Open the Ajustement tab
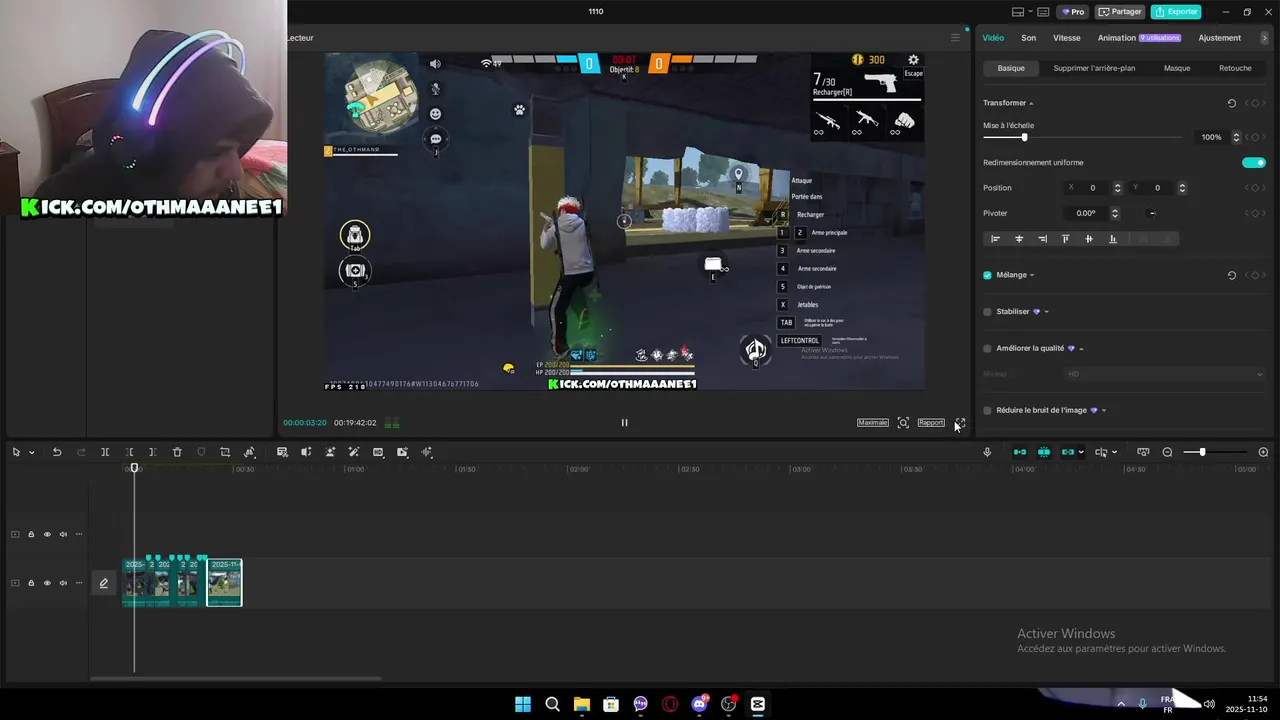Viewport: 1280px width, 720px height. click(1220, 38)
